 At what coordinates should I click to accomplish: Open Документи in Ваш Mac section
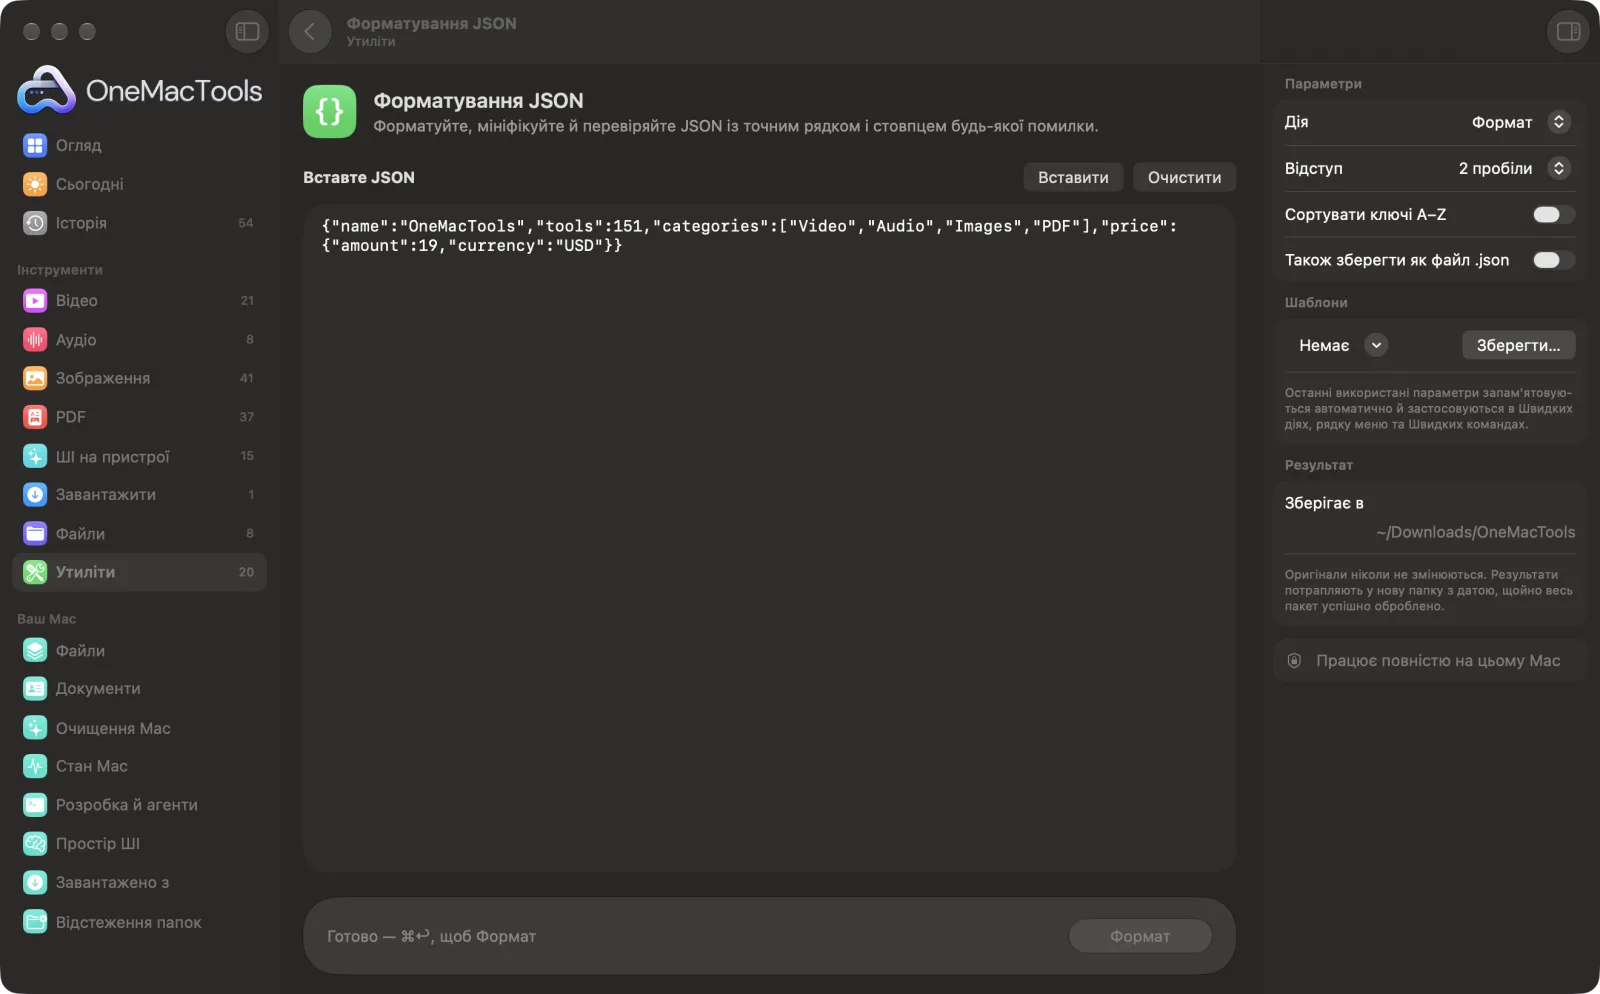pos(140,689)
